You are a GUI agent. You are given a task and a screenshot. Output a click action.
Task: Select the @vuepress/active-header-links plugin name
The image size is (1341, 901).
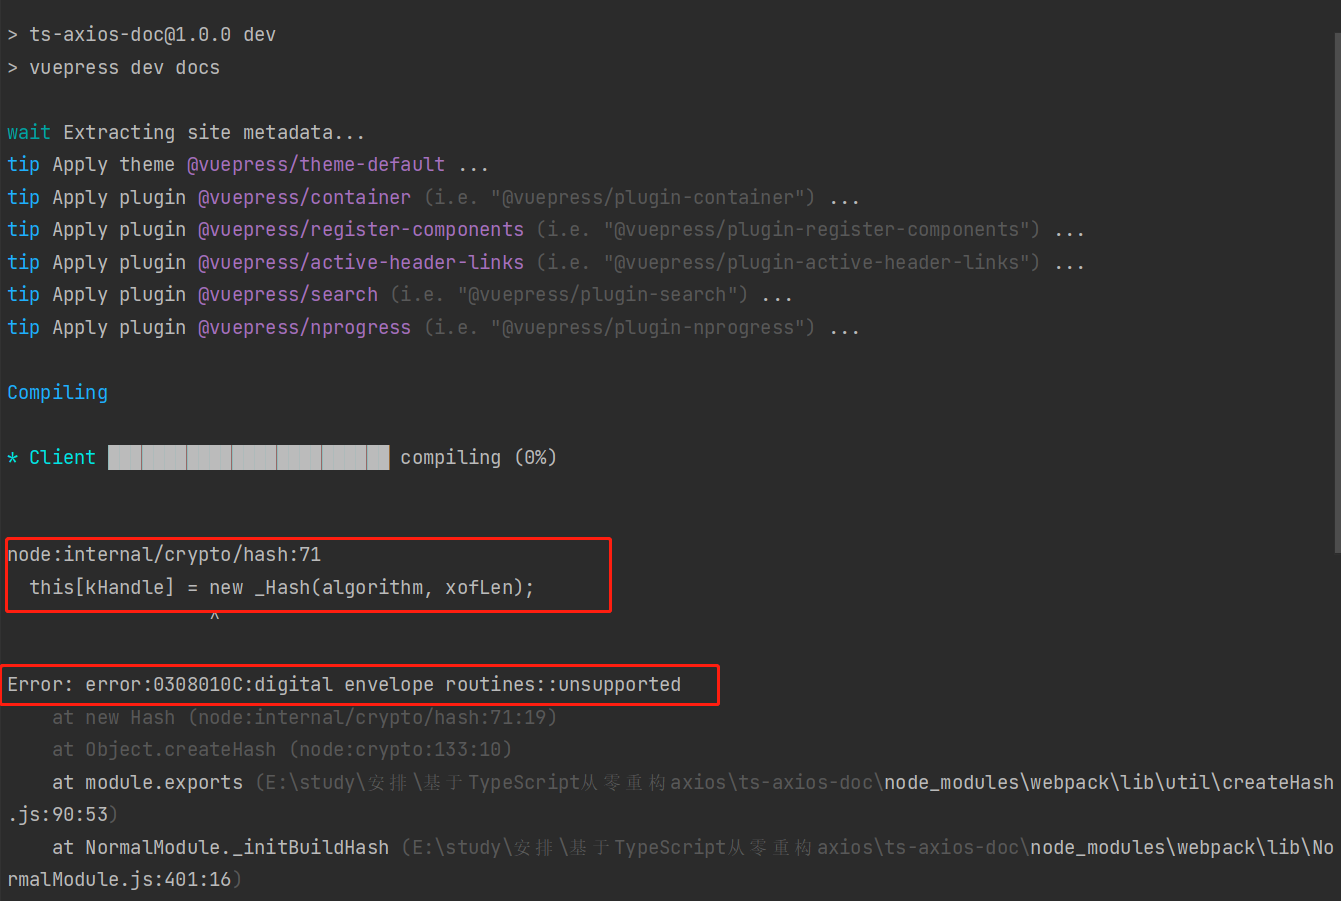pos(360,263)
